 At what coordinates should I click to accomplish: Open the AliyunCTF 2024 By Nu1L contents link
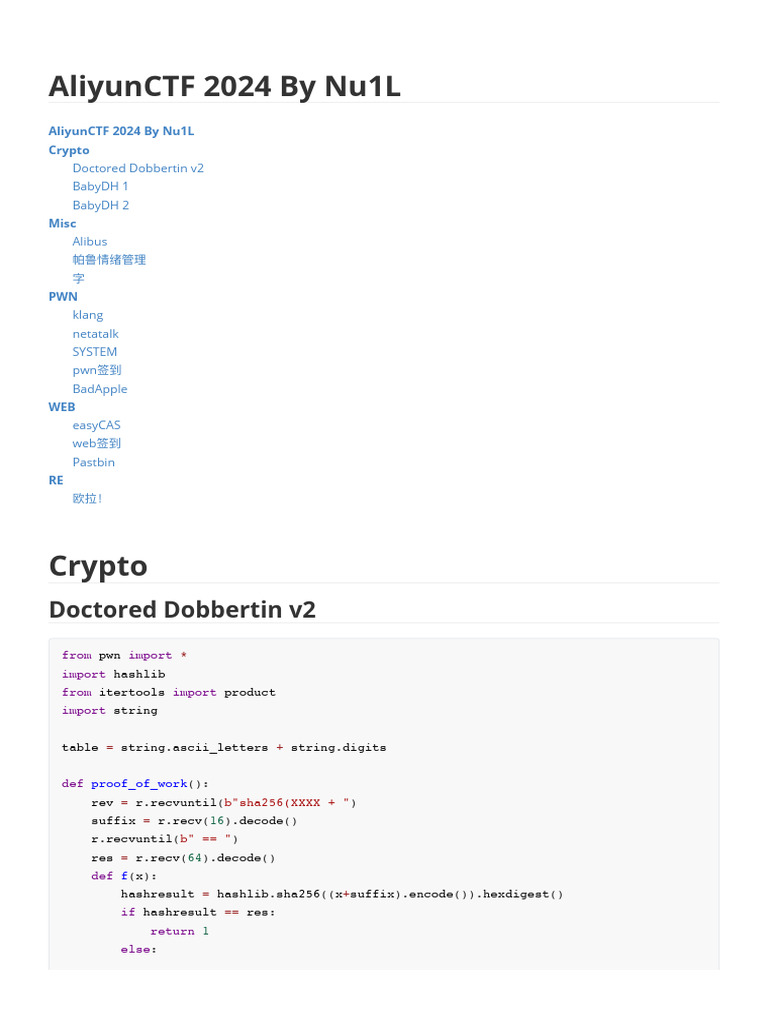(121, 131)
